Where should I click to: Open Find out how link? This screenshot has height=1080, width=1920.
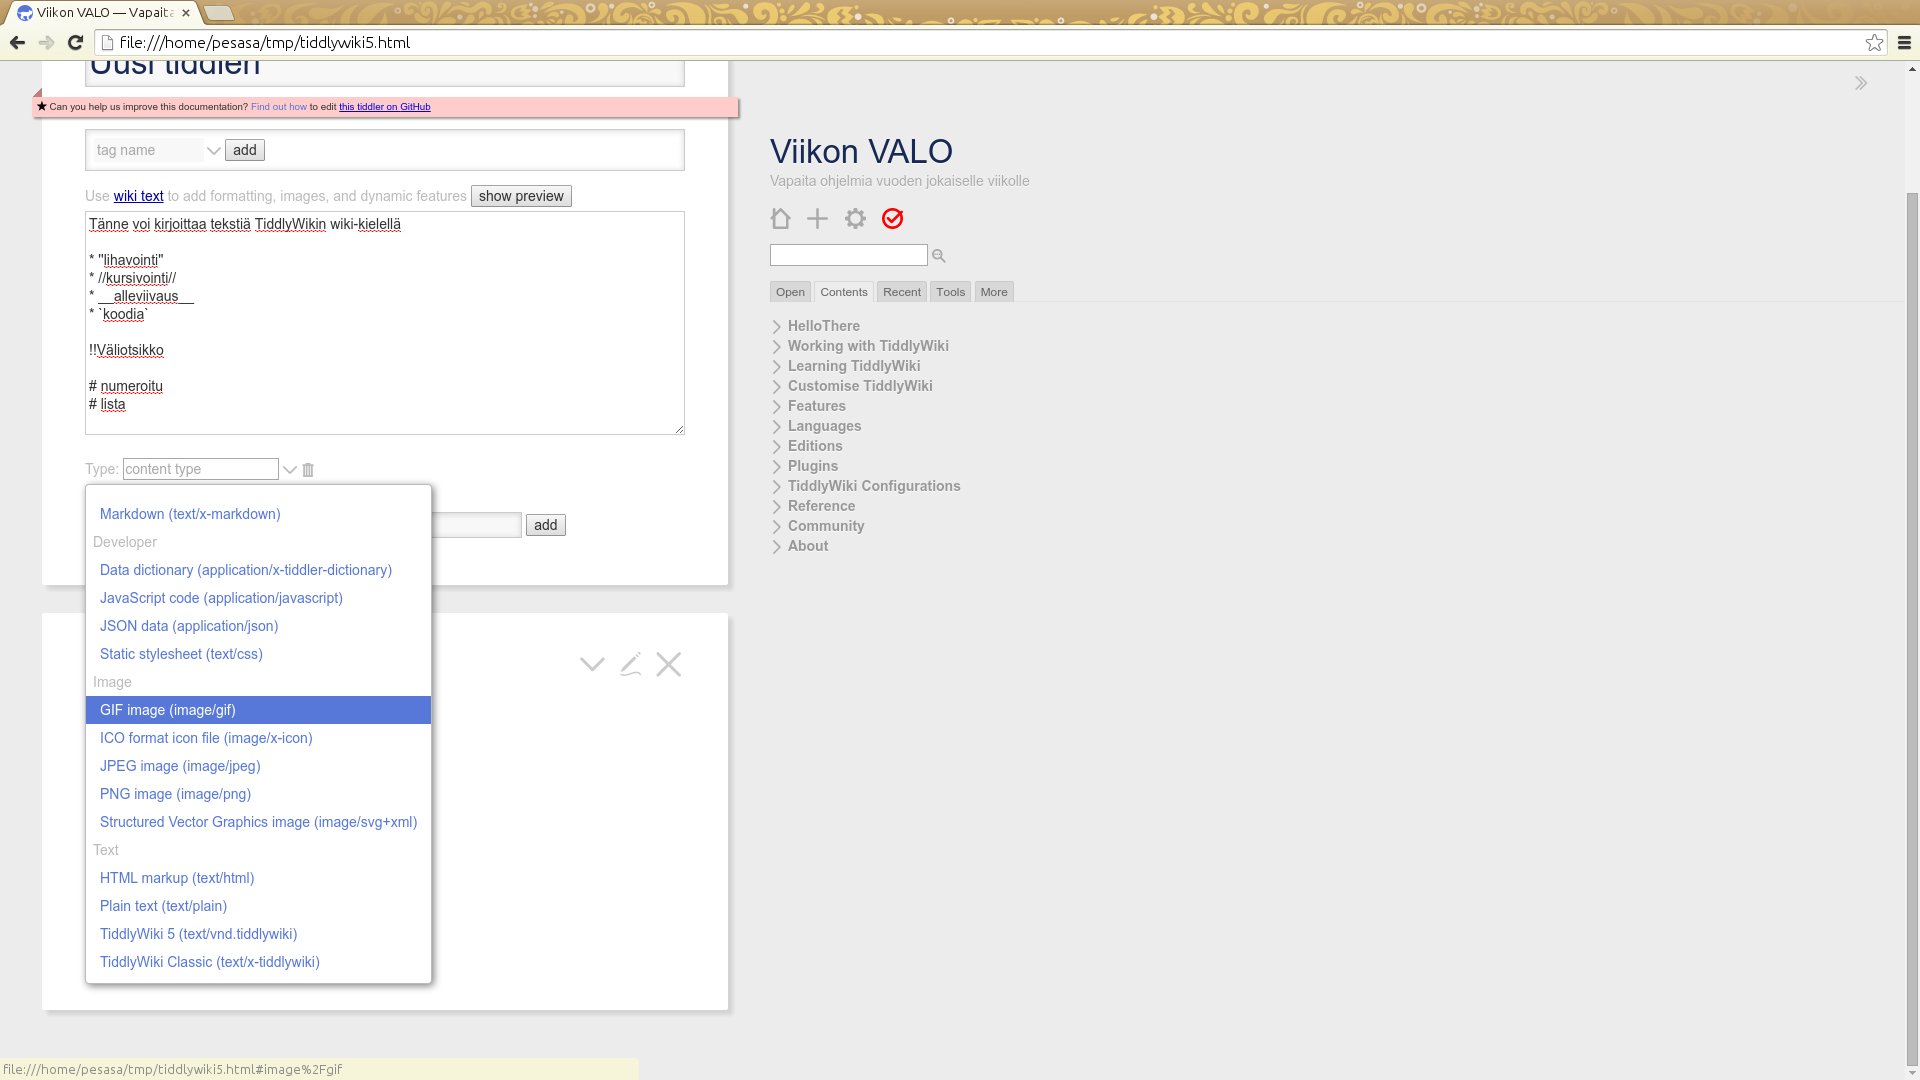[x=279, y=106]
